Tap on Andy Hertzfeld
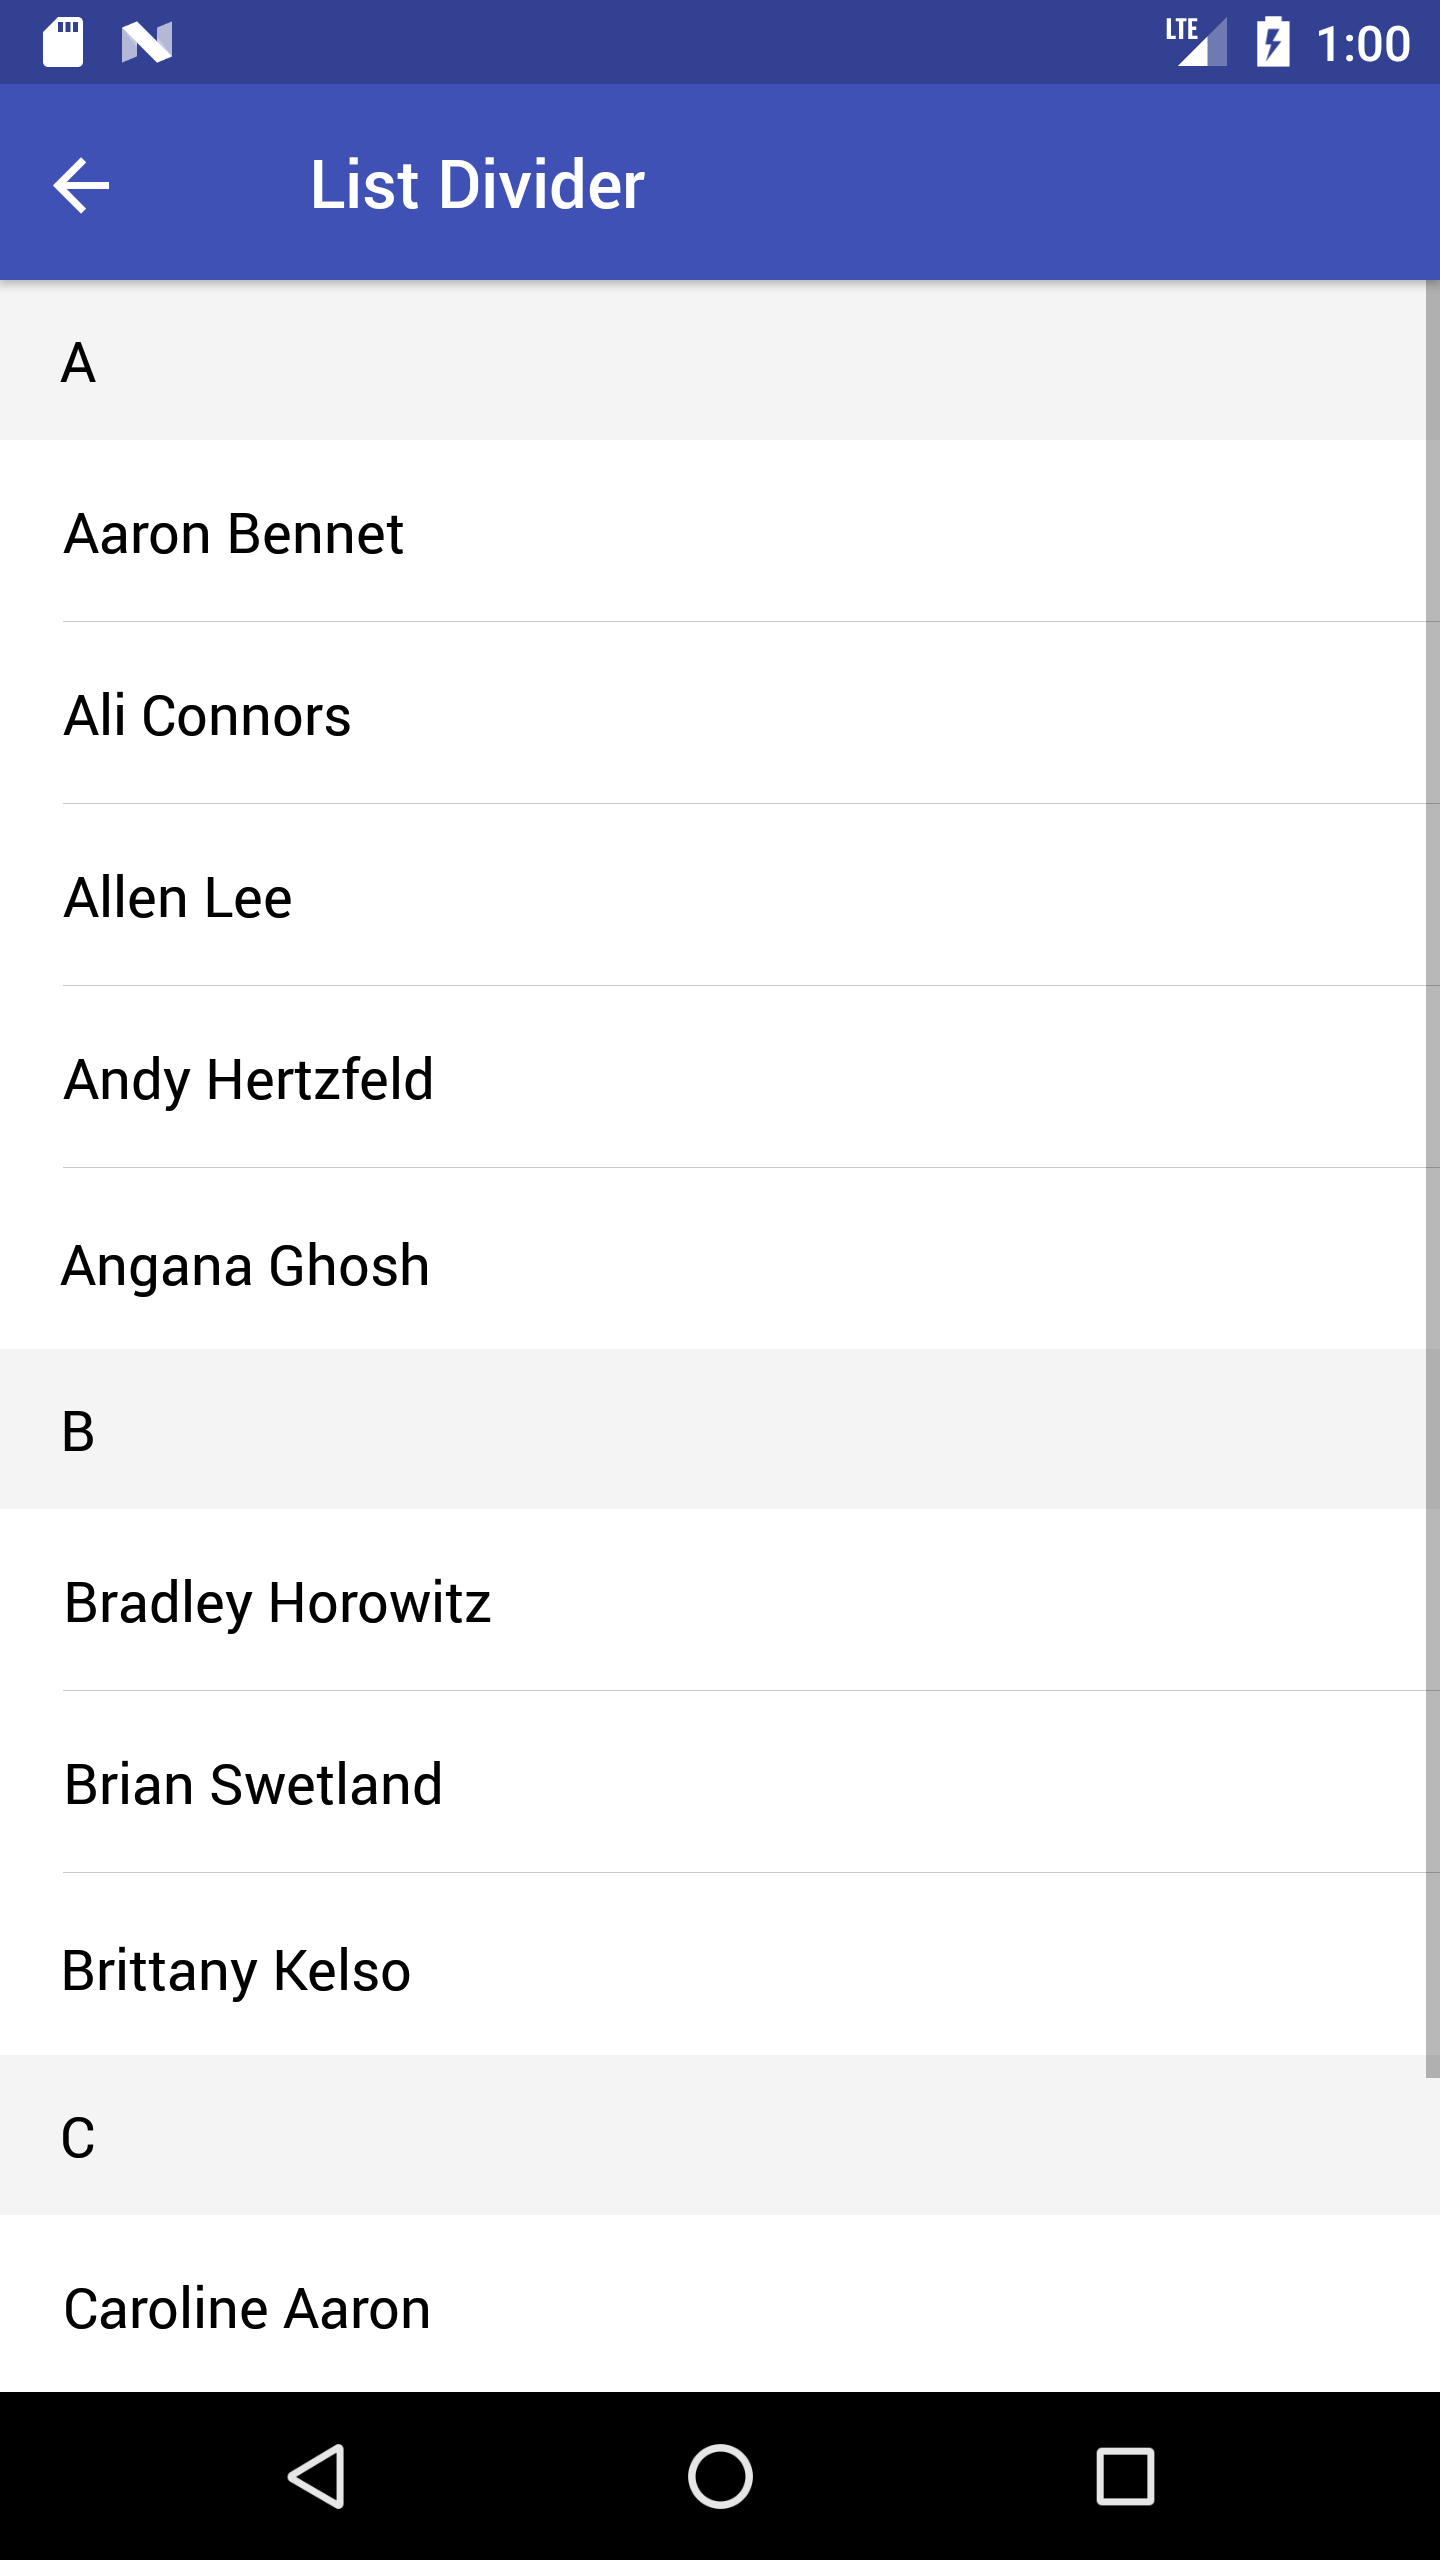The height and width of the screenshot is (2560, 1440). coord(249,1079)
